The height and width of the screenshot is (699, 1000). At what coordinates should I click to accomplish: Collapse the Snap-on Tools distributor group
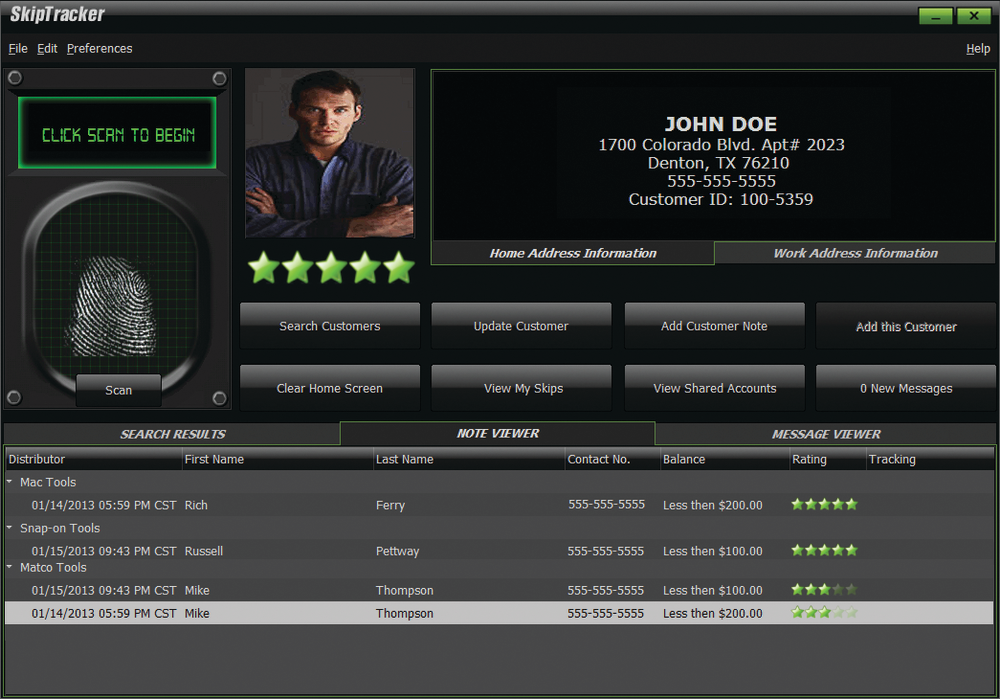coord(10,528)
